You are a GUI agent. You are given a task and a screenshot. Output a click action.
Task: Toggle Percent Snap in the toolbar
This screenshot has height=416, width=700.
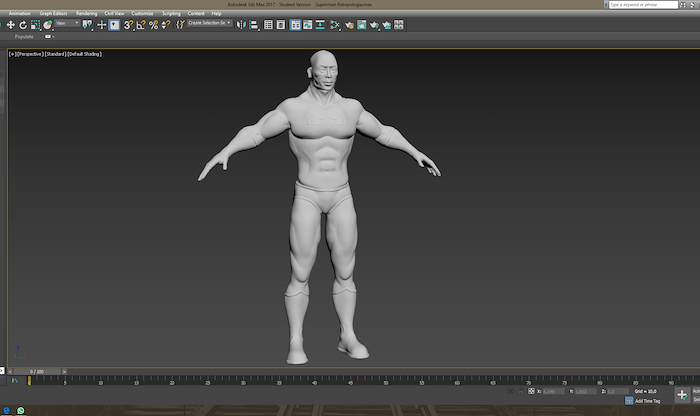click(x=153, y=25)
